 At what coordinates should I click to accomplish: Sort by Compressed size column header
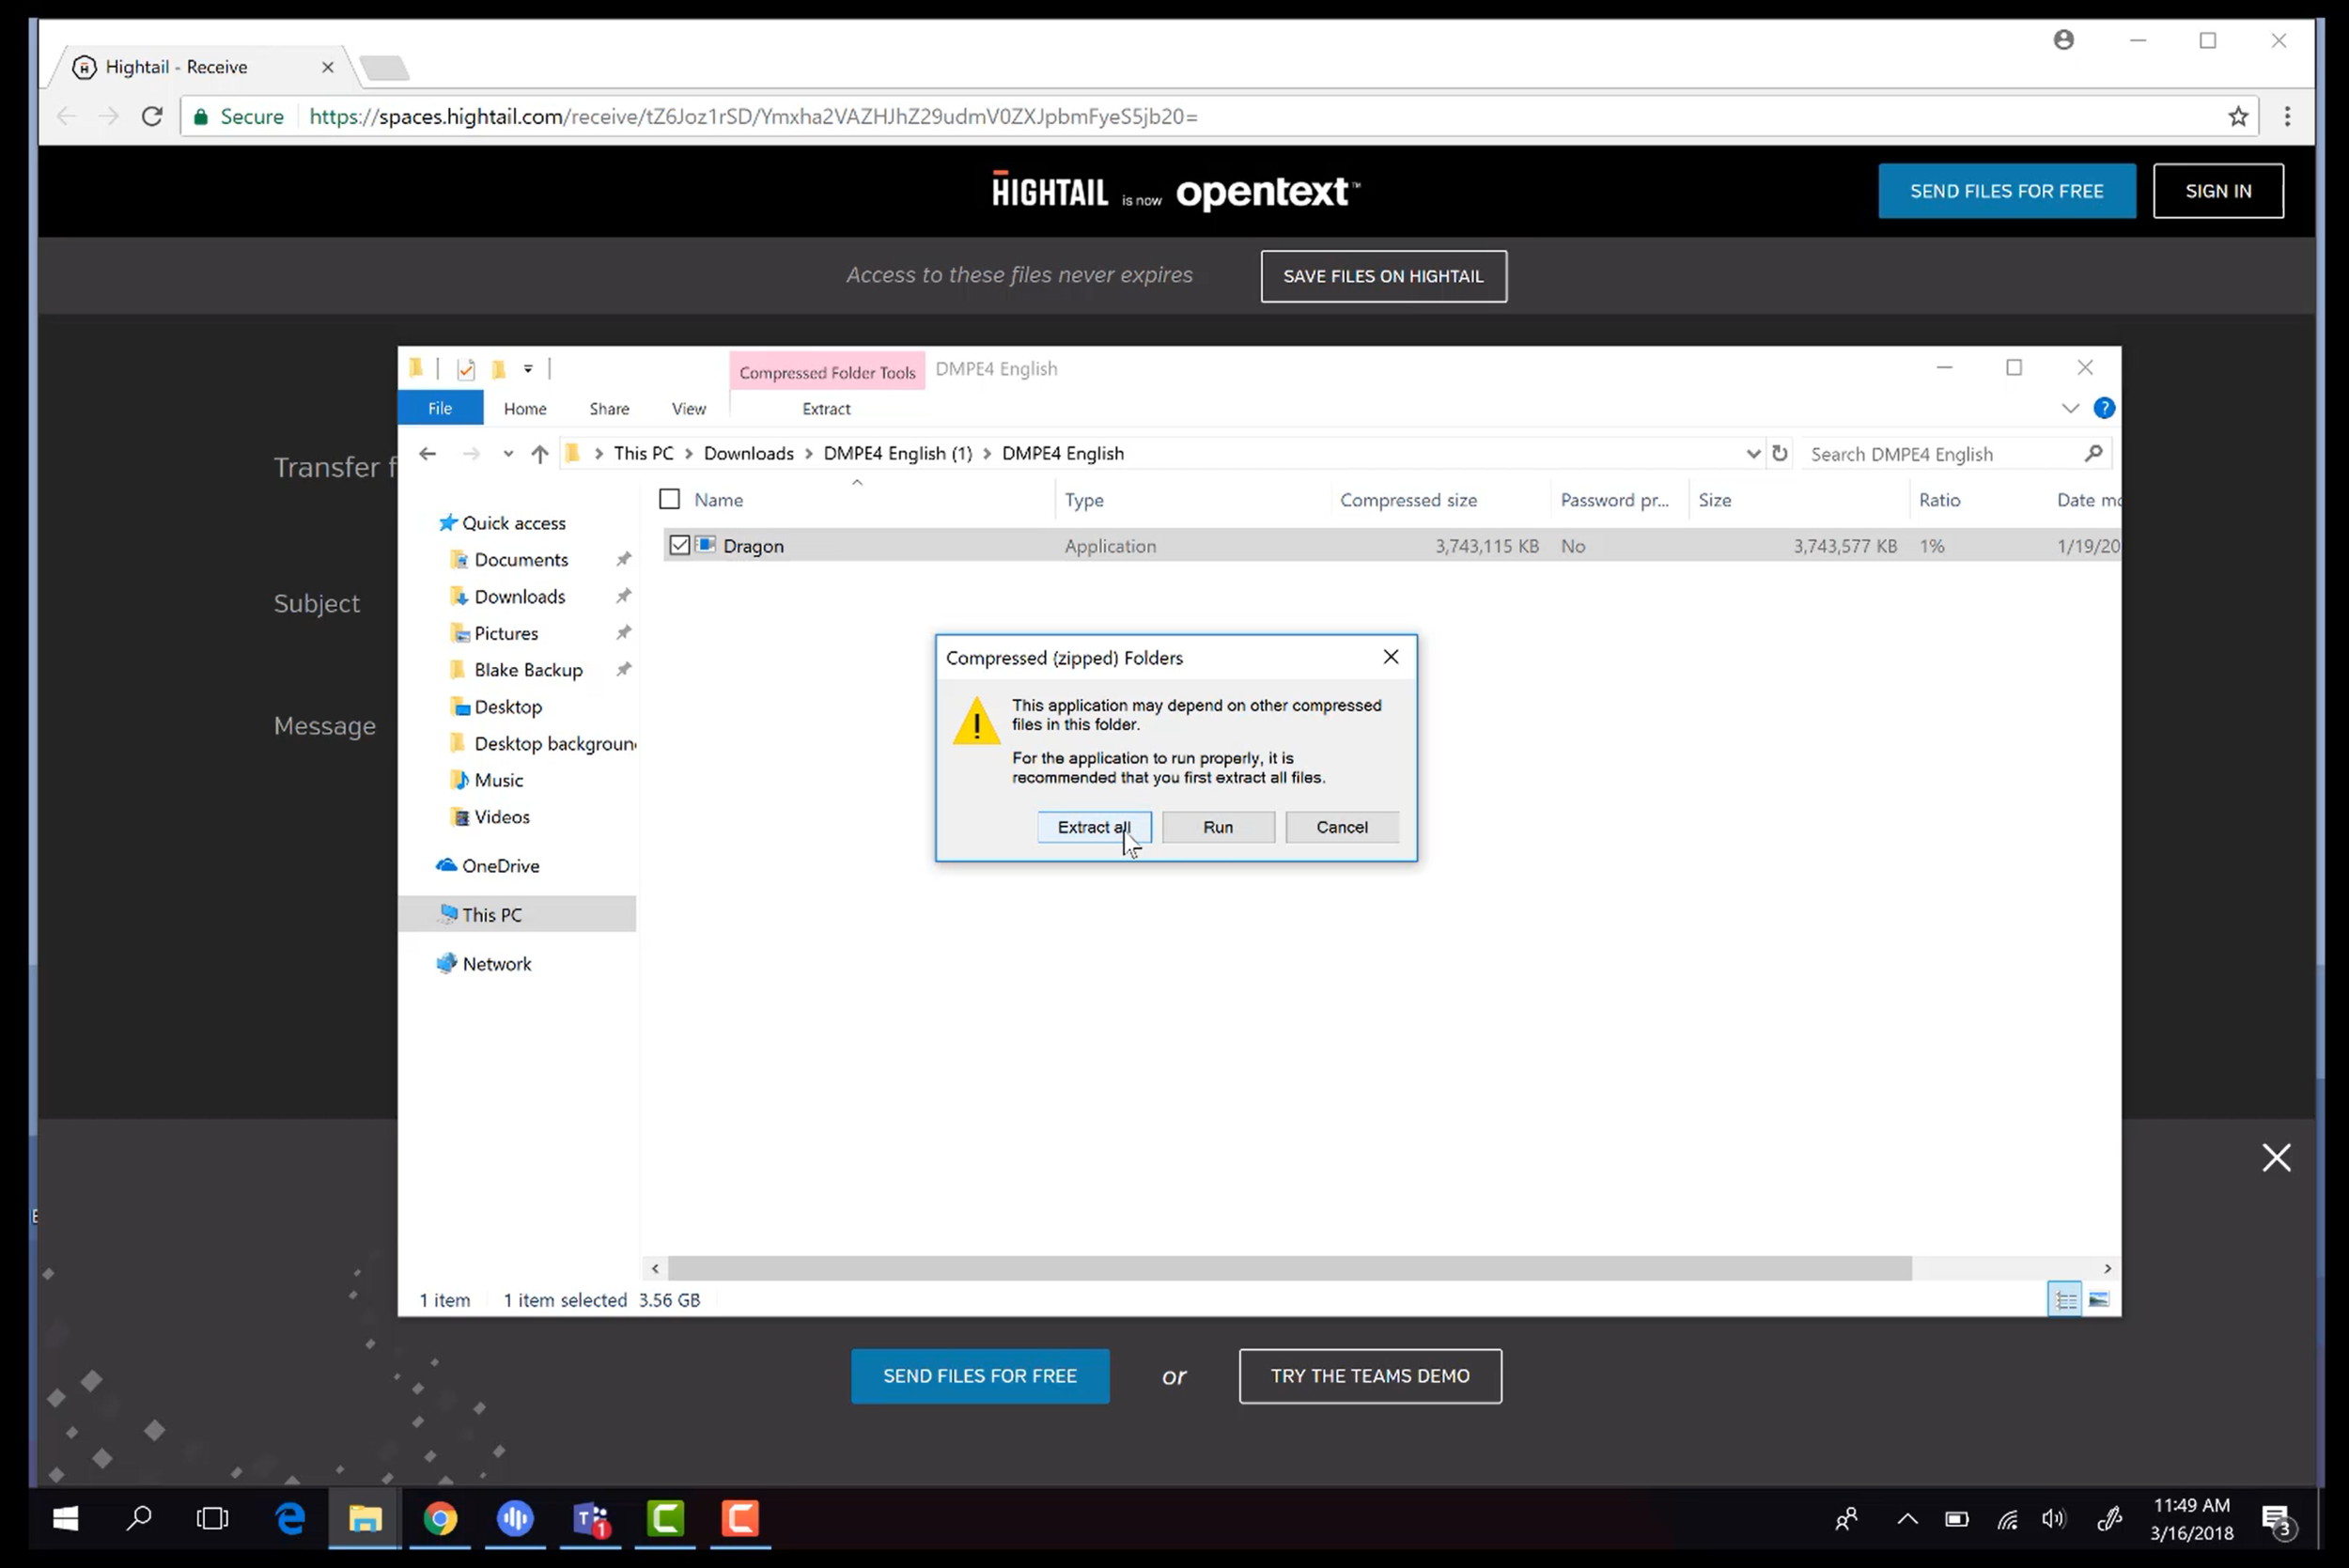click(1408, 500)
